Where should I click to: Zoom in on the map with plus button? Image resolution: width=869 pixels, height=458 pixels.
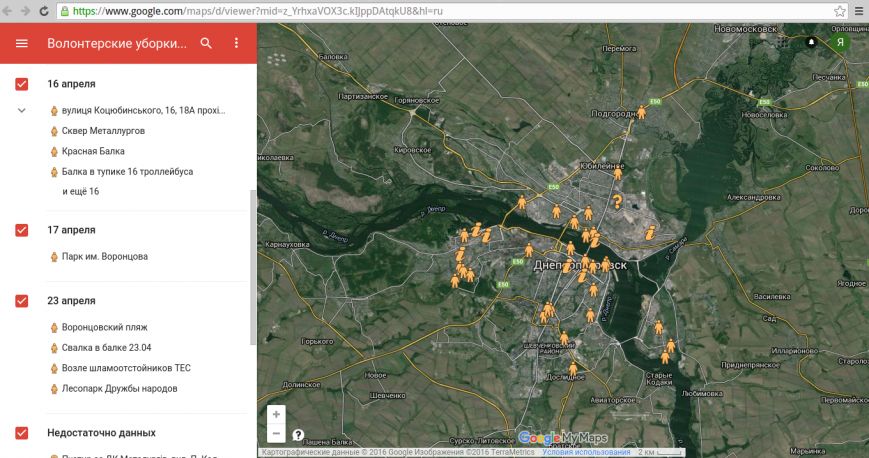click(x=276, y=414)
